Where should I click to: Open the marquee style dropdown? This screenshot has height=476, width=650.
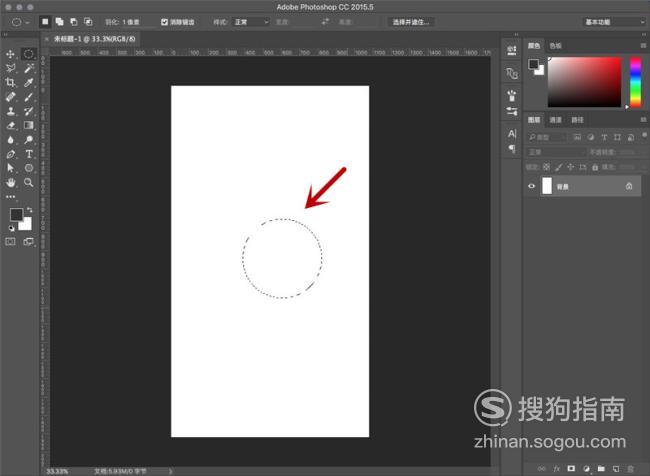pyautogui.click(x=251, y=22)
